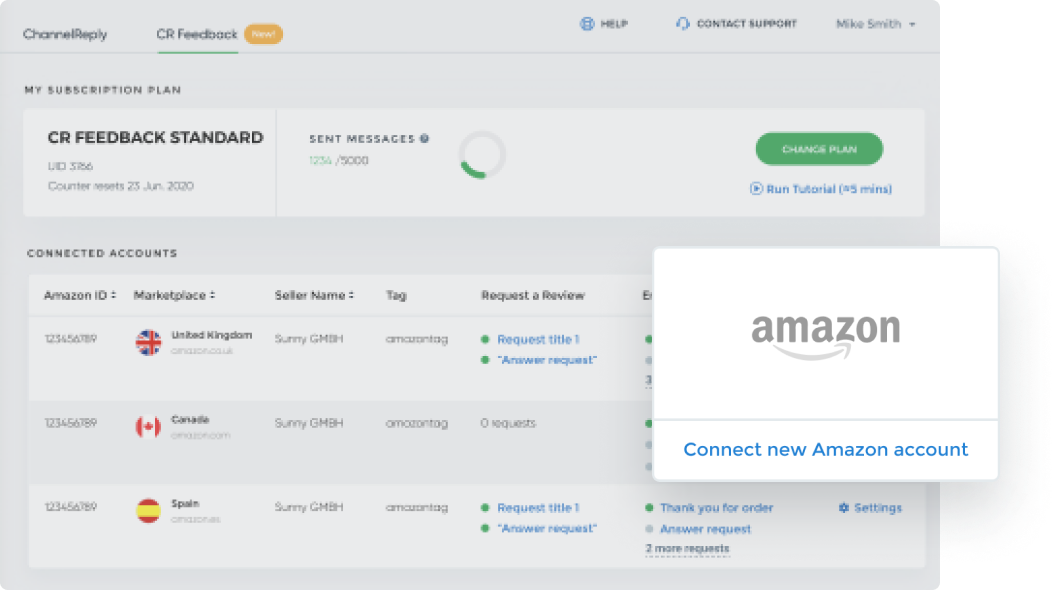Click the Amazon logo card
1060x590 pixels.
(x=825, y=334)
